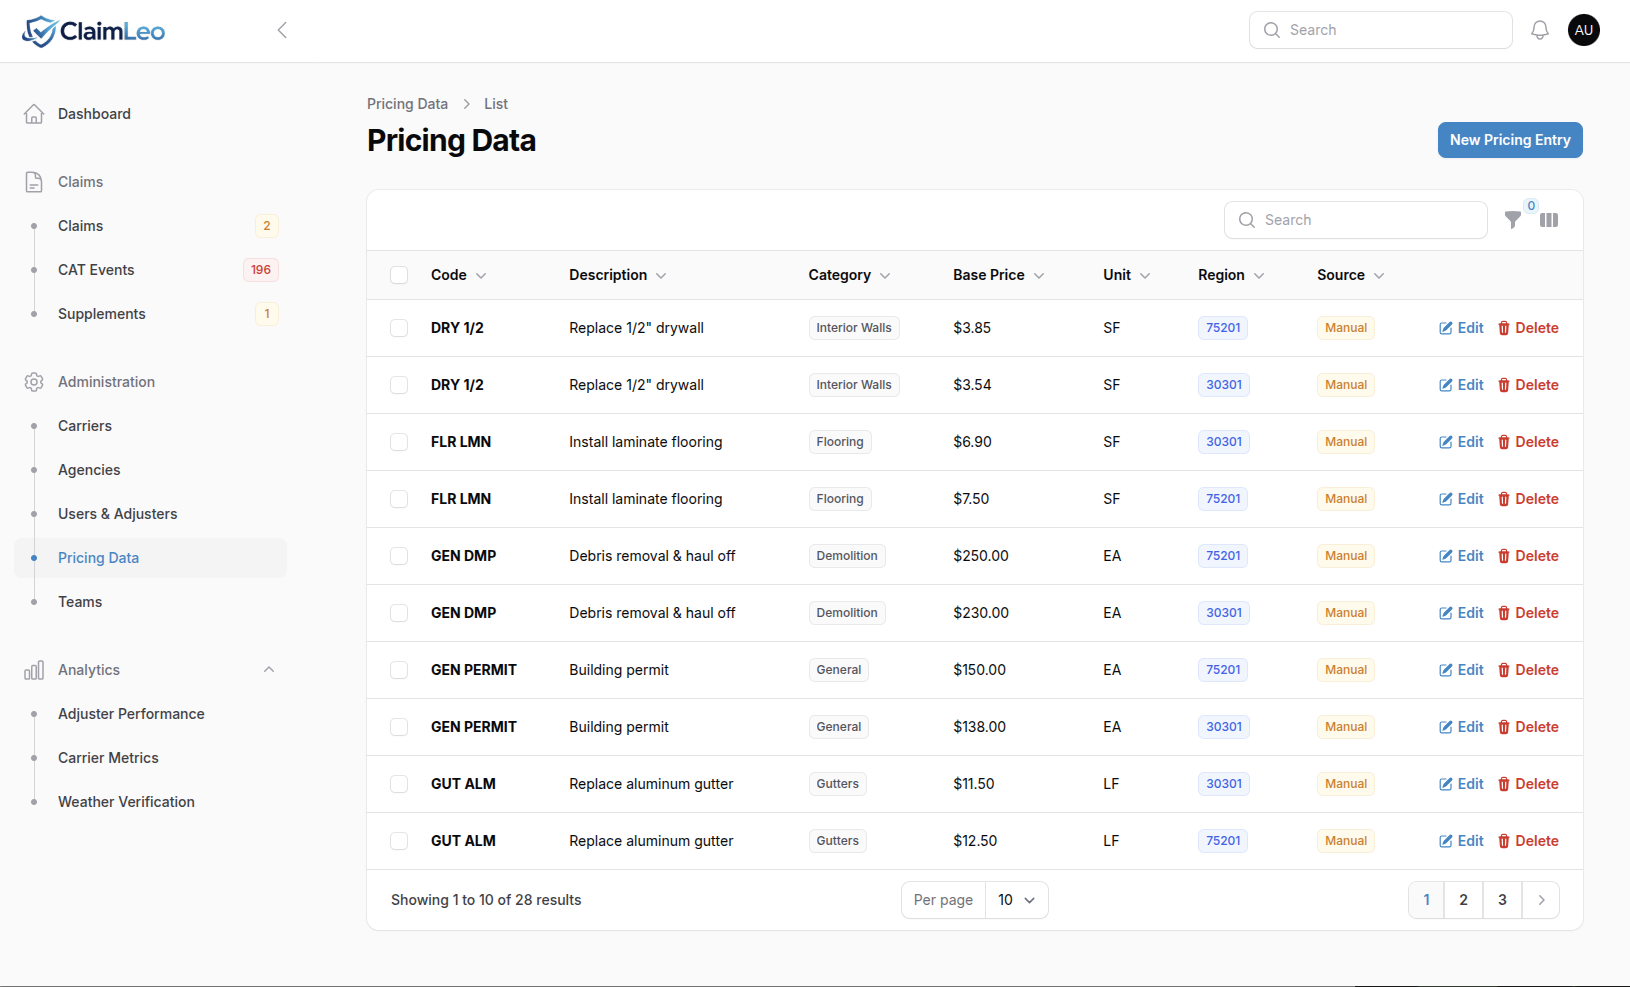1630x987 pixels.
Task: Open the Per page dropdown
Action: pos(1016,899)
